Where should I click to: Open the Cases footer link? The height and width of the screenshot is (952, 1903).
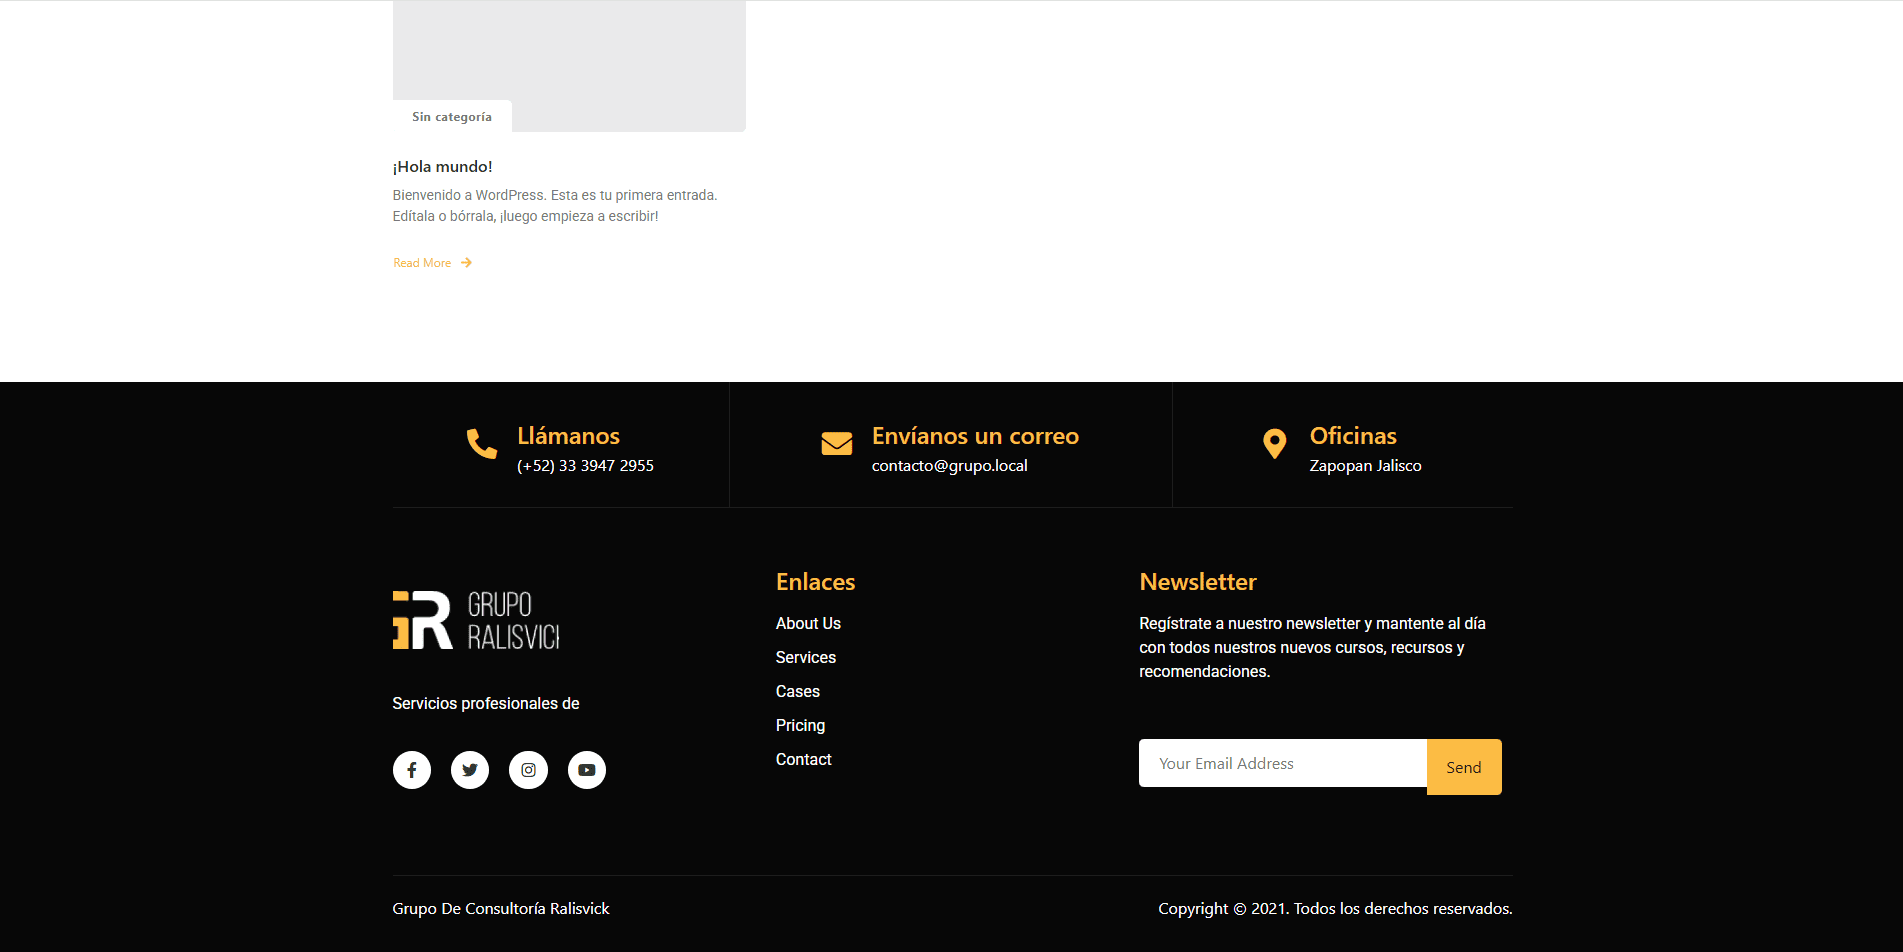click(x=797, y=691)
